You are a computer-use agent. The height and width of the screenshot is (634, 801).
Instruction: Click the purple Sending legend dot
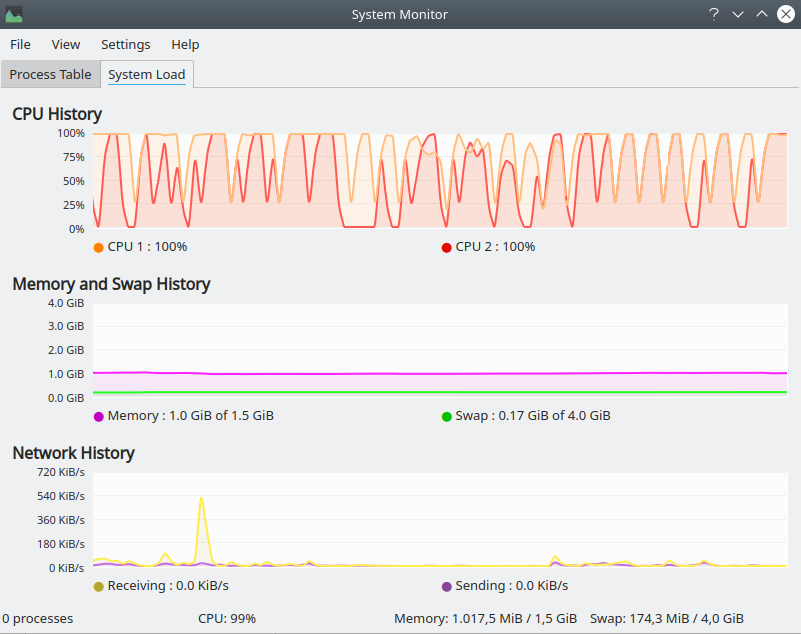(446, 586)
